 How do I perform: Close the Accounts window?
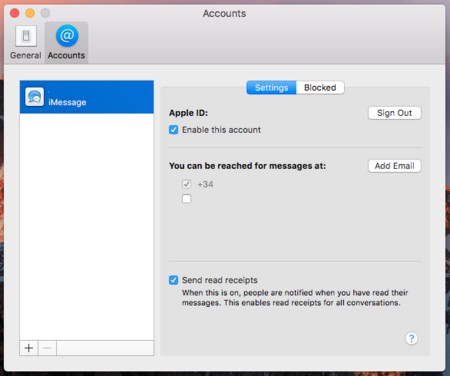pyautogui.click(x=15, y=13)
